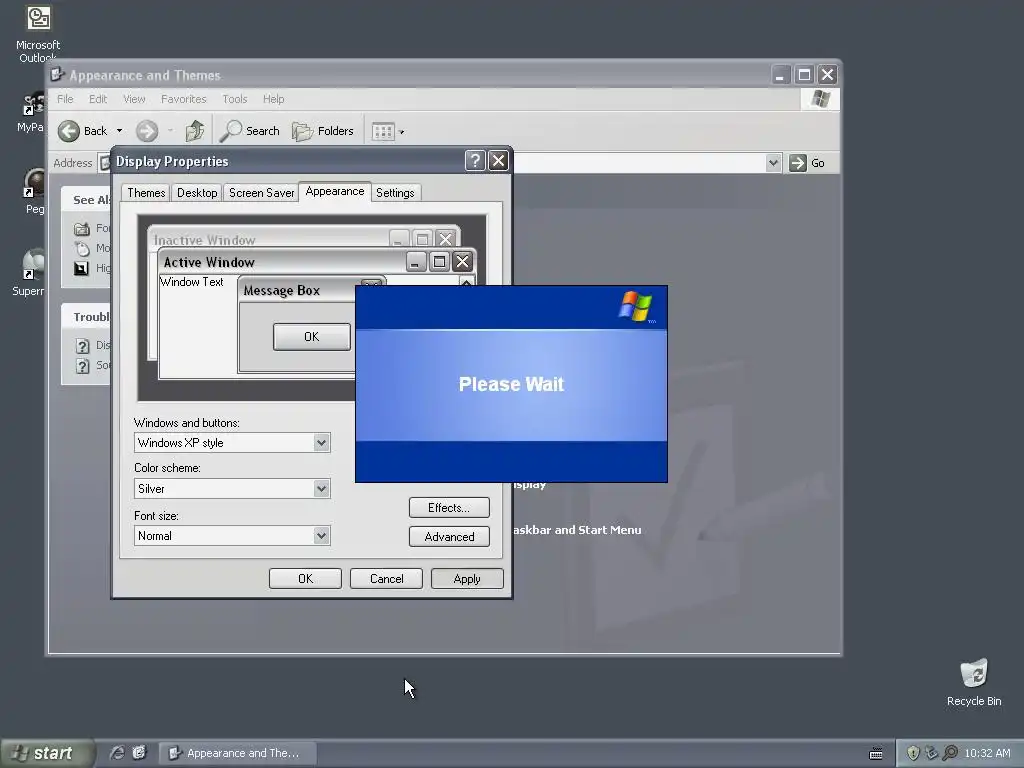1024x768 pixels.
Task: Switch to the Settings tab
Action: [395, 193]
